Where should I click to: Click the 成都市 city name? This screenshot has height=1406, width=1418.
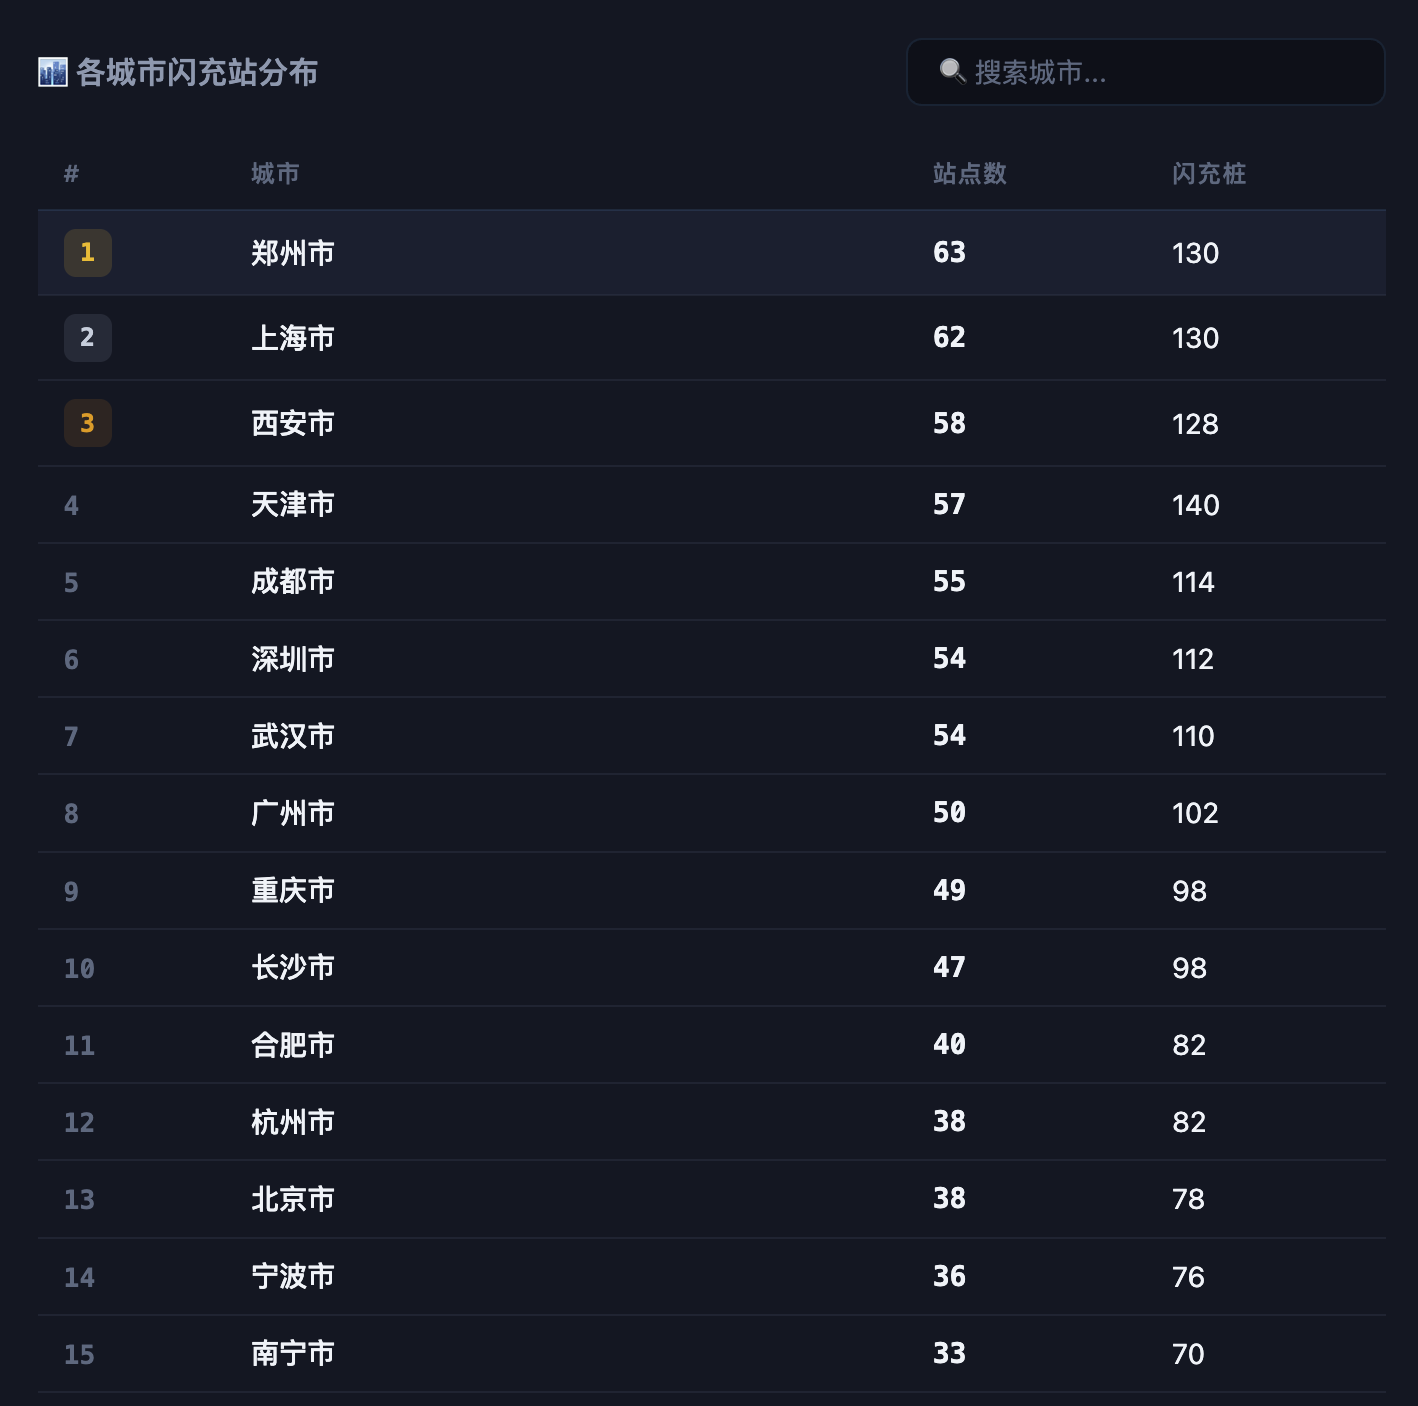(x=293, y=581)
